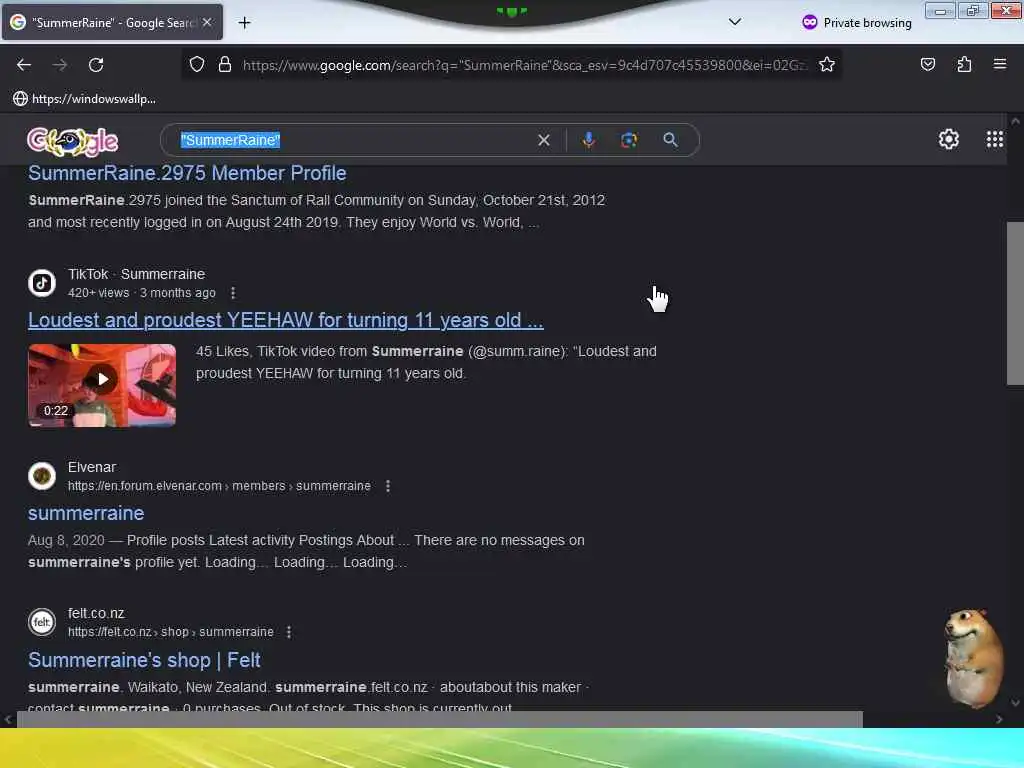The width and height of the screenshot is (1024, 768).
Task: Open the tracking protection shield icon
Action: [x=197, y=64]
